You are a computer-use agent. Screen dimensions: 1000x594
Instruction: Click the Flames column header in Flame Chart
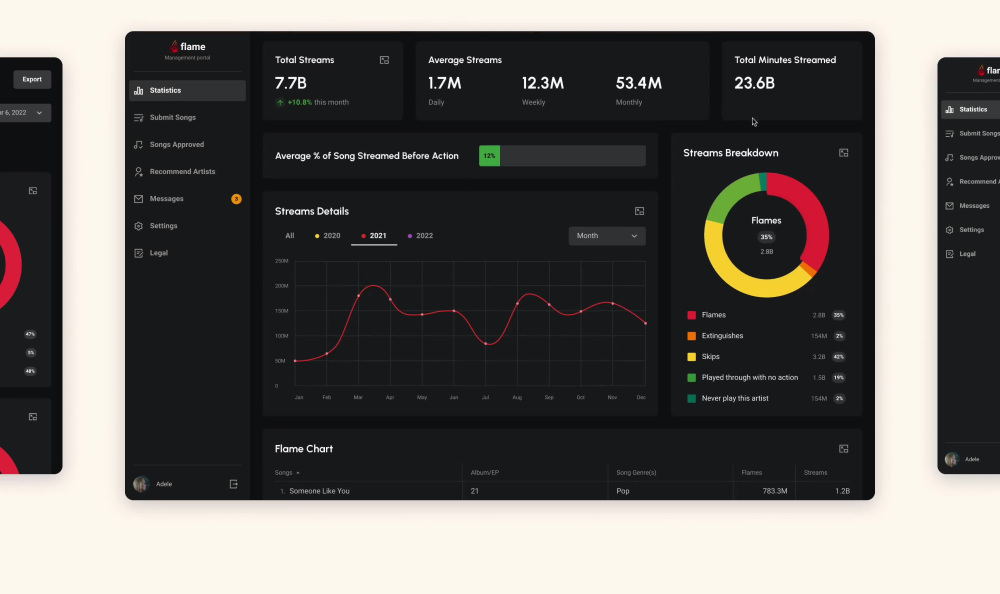752,473
